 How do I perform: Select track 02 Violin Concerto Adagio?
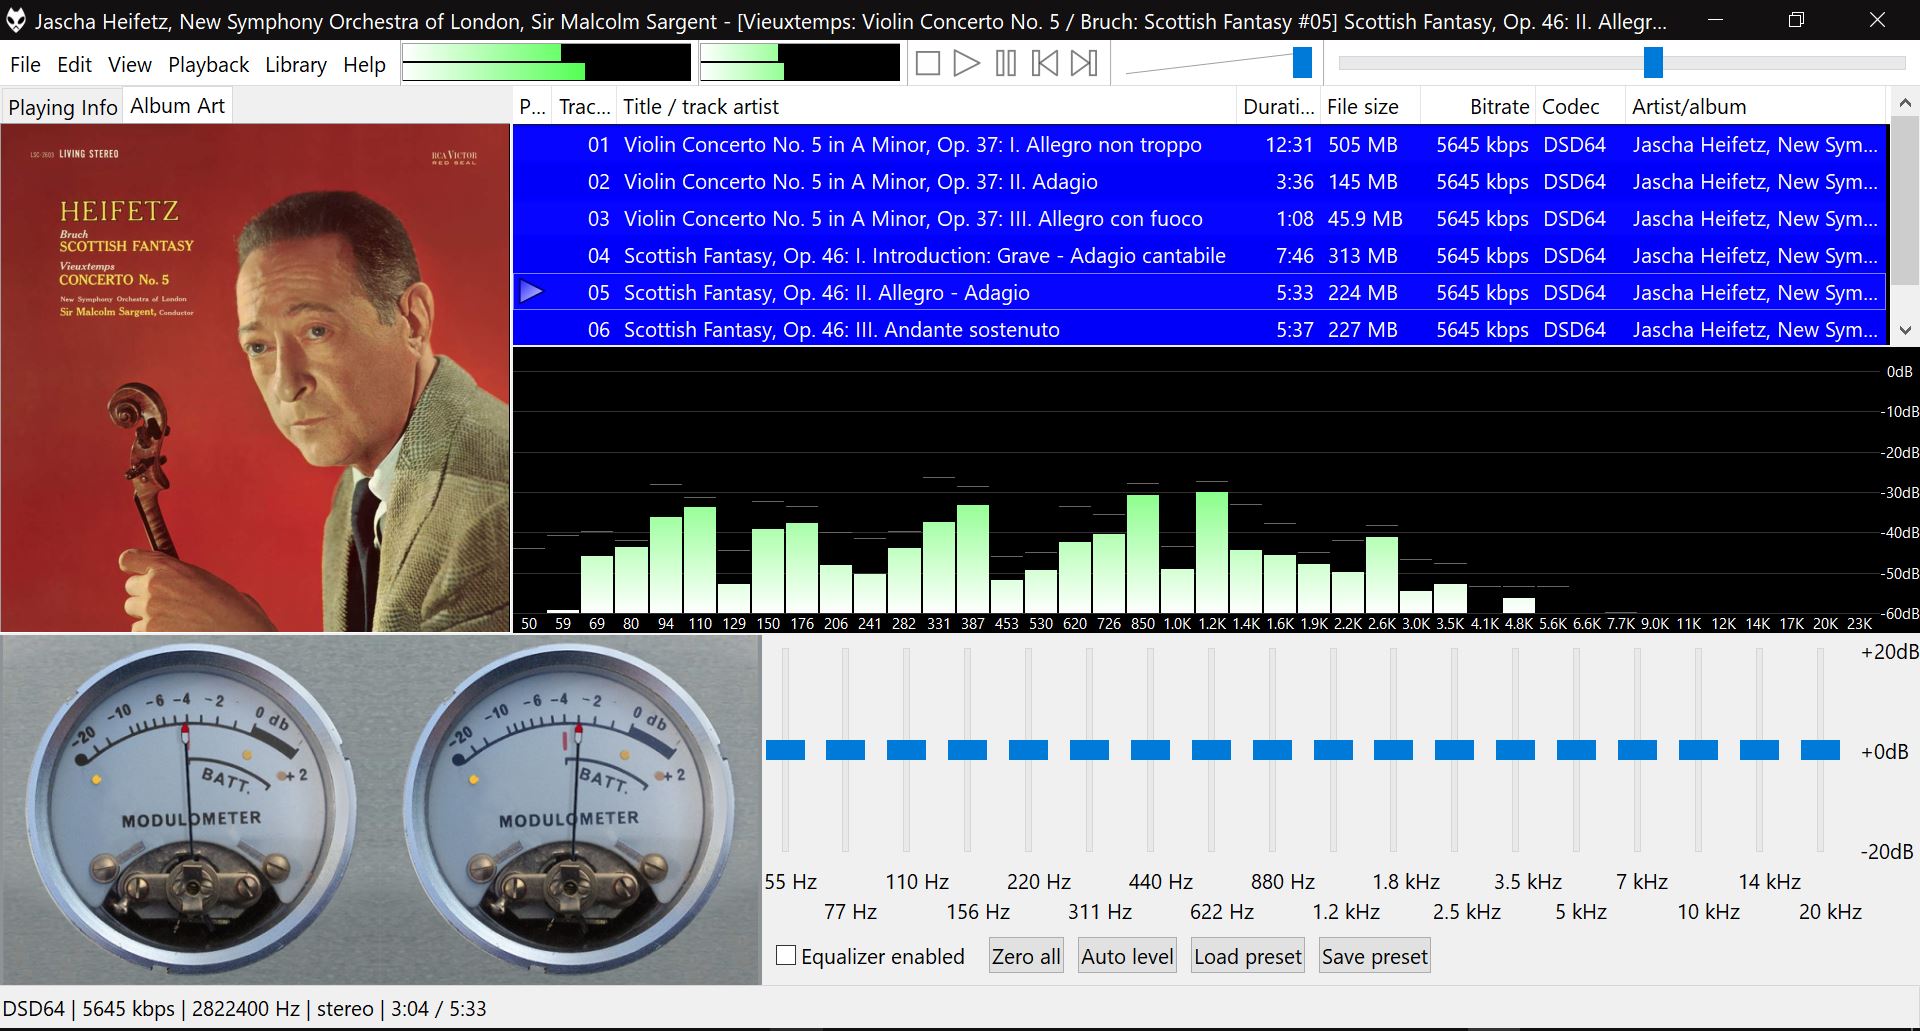click(1200, 182)
